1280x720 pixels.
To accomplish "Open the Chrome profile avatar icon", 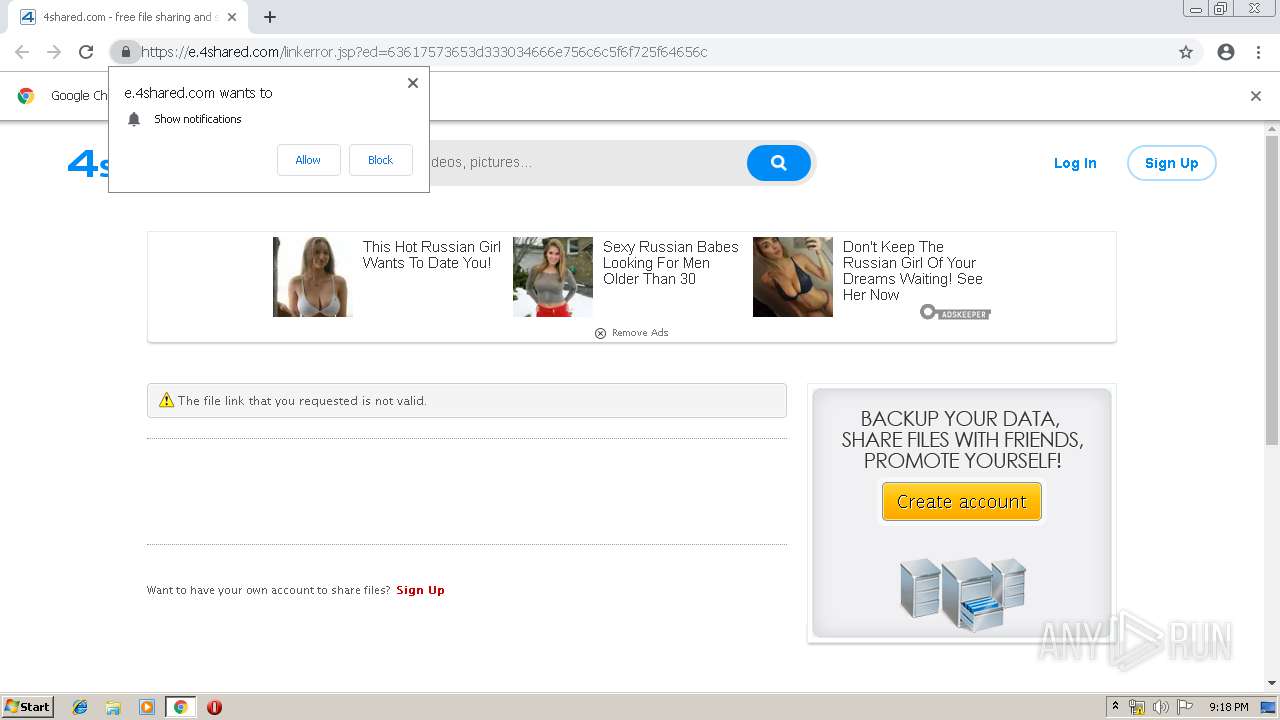I will coord(1226,52).
